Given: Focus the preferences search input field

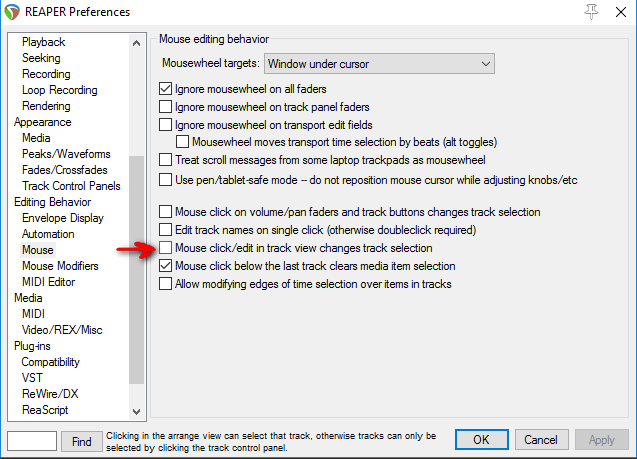Looking at the screenshot, I should (x=32, y=441).
